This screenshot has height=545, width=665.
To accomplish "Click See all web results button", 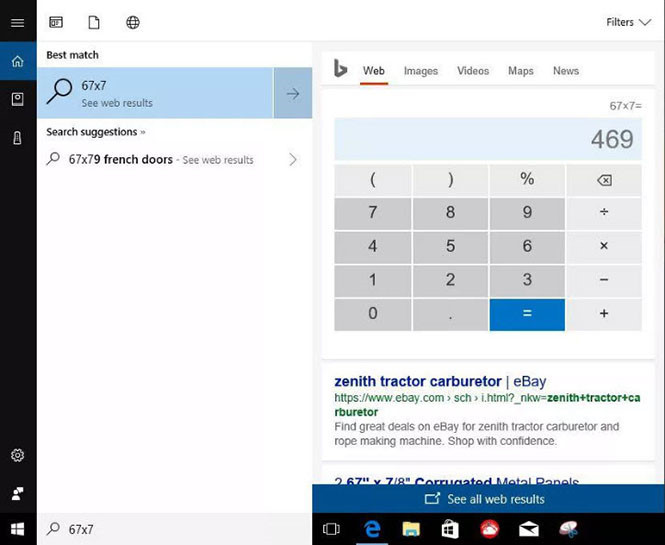I will click(488, 499).
